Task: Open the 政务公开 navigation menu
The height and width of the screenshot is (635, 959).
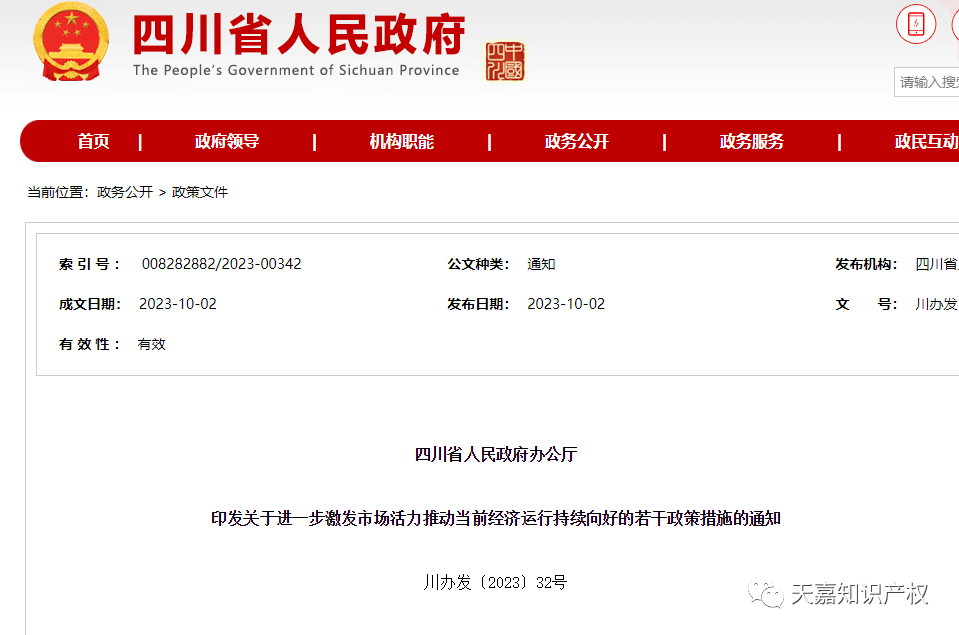Action: pos(577,141)
